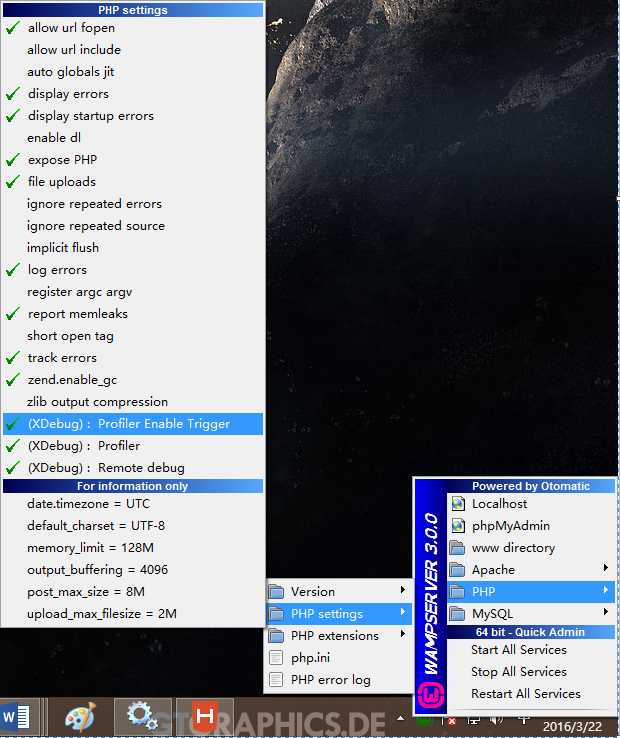Screen dimensions: 620x738
Task: Select output_buffering = 4096 entry
Action: (x=133, y=570)
